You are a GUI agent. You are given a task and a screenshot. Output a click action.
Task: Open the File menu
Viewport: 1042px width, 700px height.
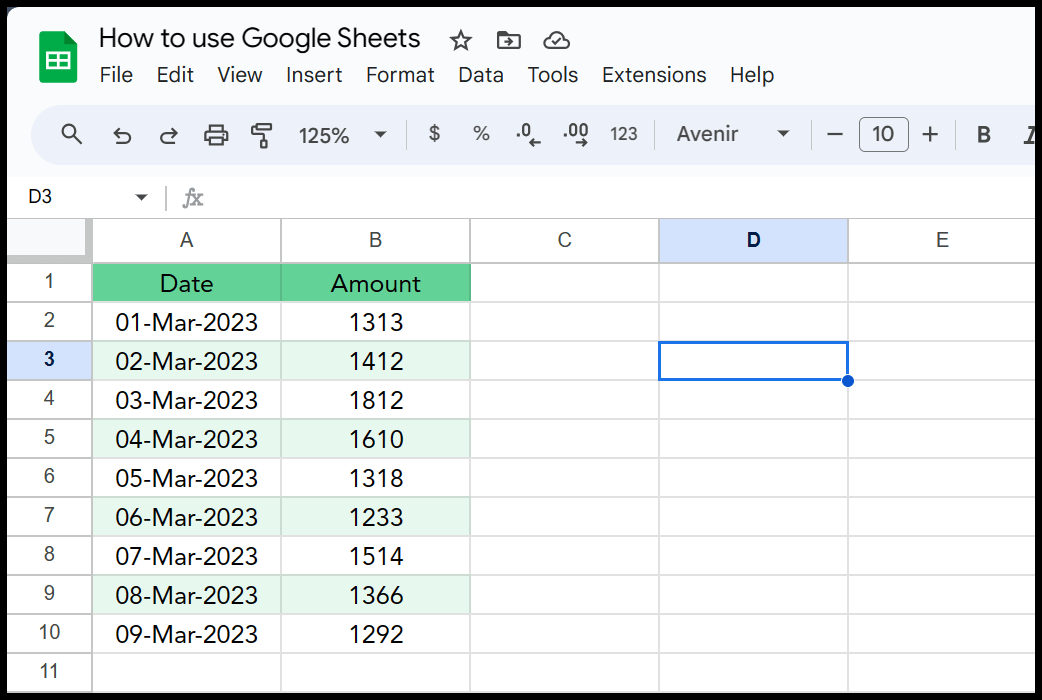pyautogui.click(x=116, y=75)
